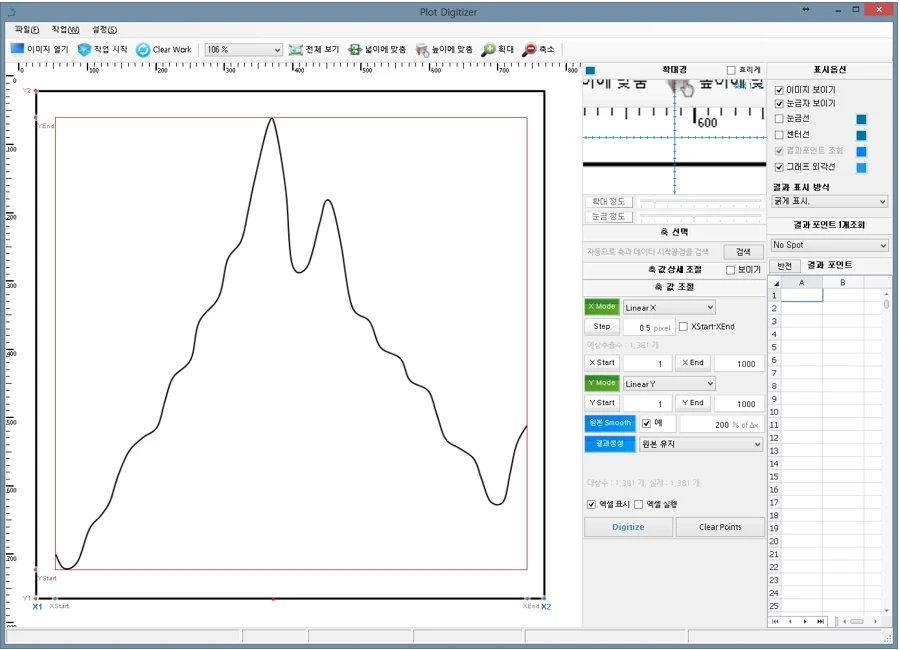Click the Step button

point(602,326)
